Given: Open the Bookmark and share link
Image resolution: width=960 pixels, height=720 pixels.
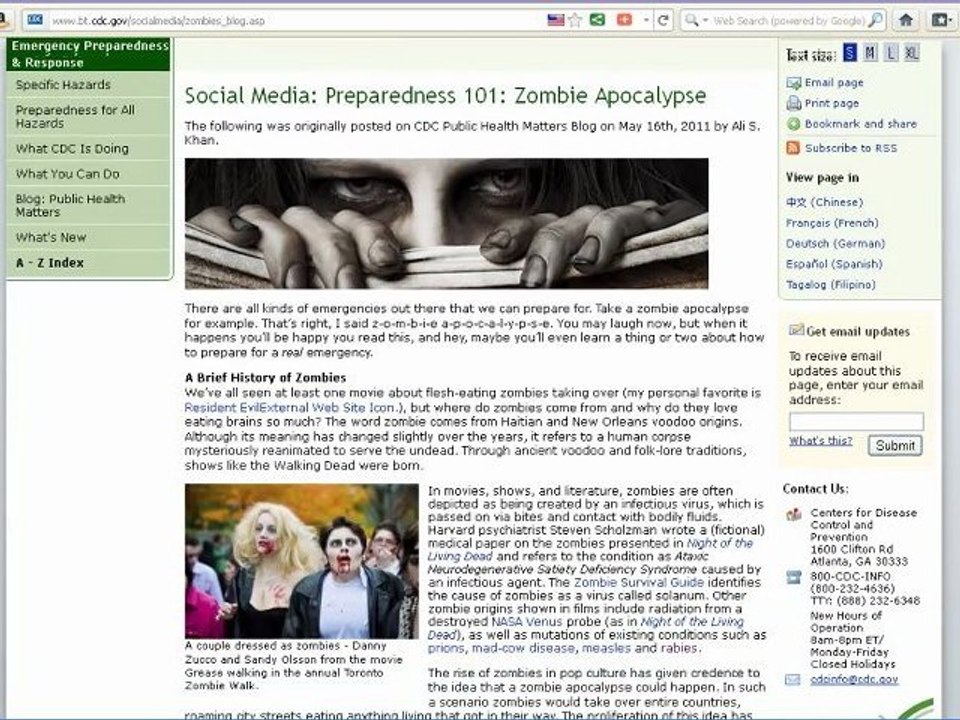Looking at the screenshot, I should (861, 124).
